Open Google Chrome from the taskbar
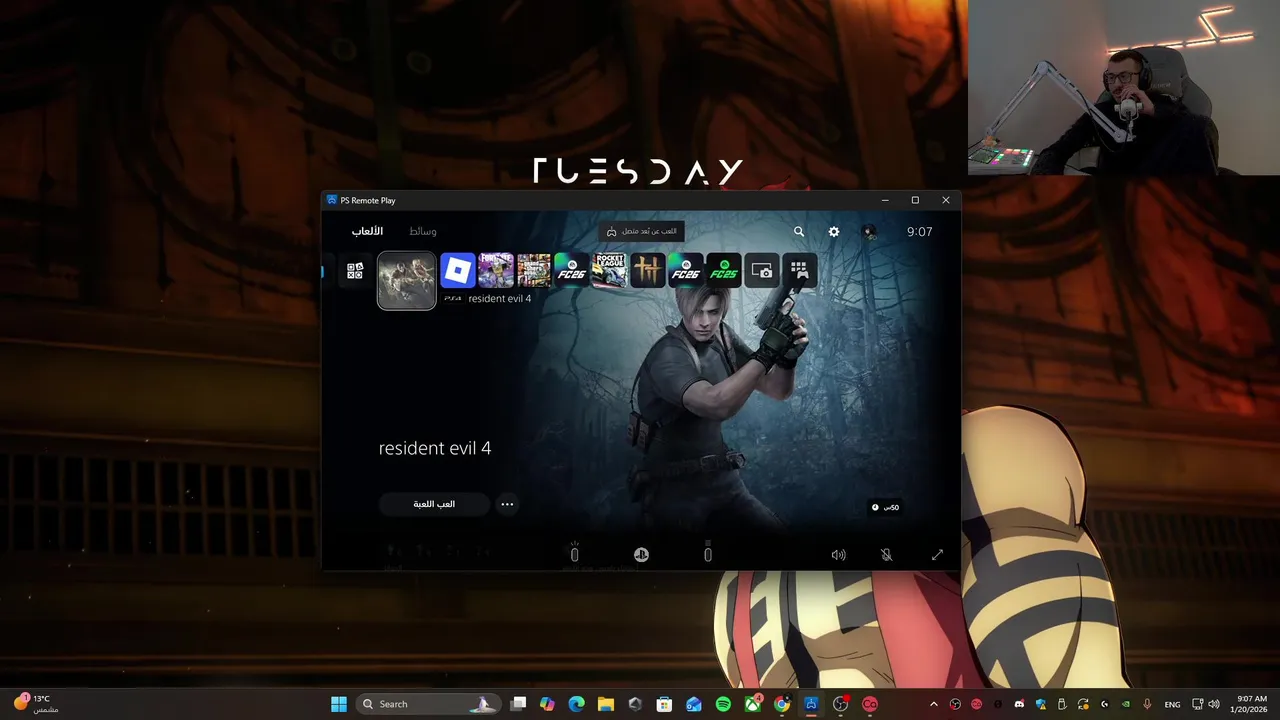The height and width of the screenshot is (720, 1280). pos(782,704)
